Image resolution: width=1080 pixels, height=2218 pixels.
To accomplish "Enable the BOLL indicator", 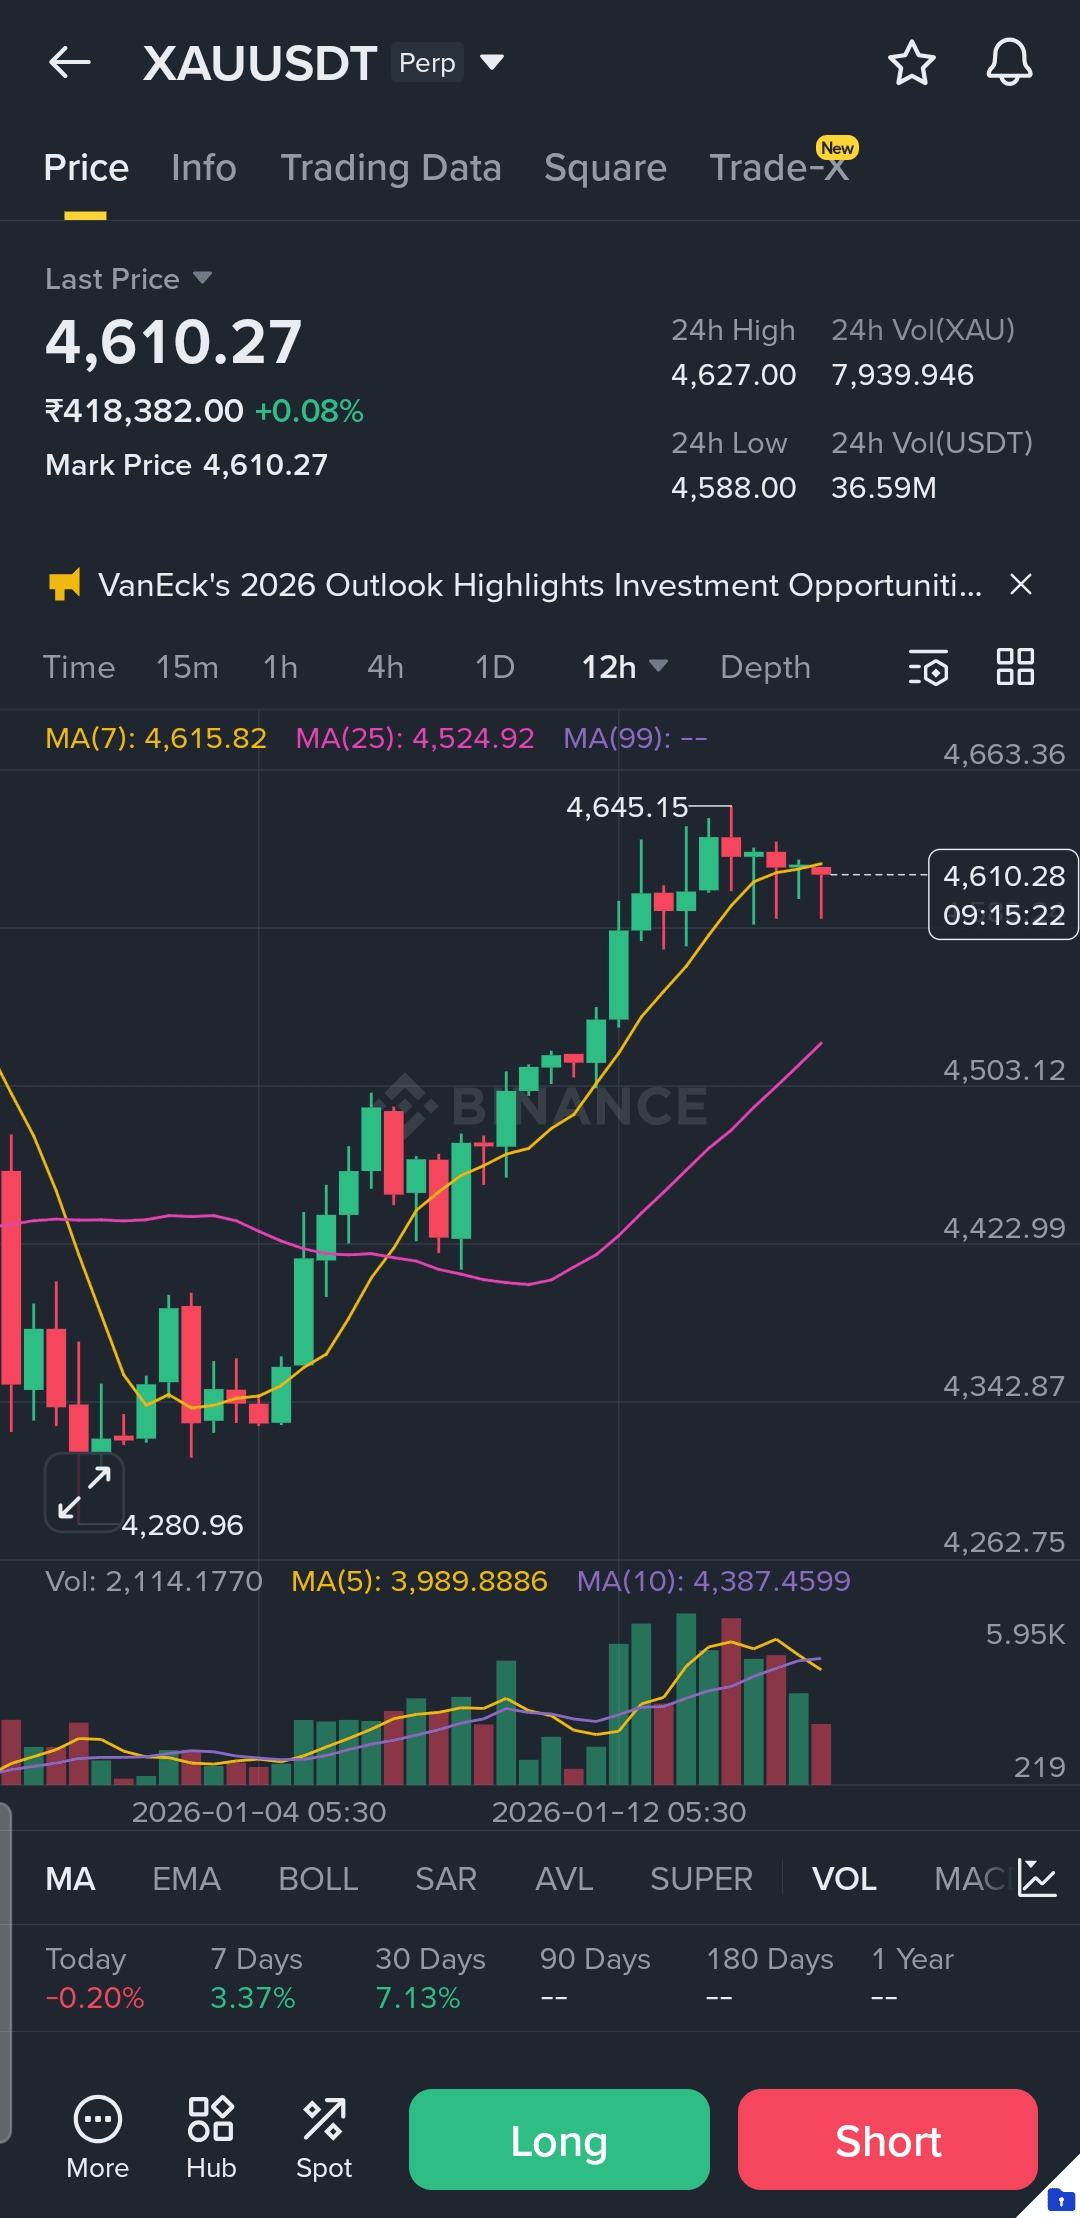I will click(318, 1879).
